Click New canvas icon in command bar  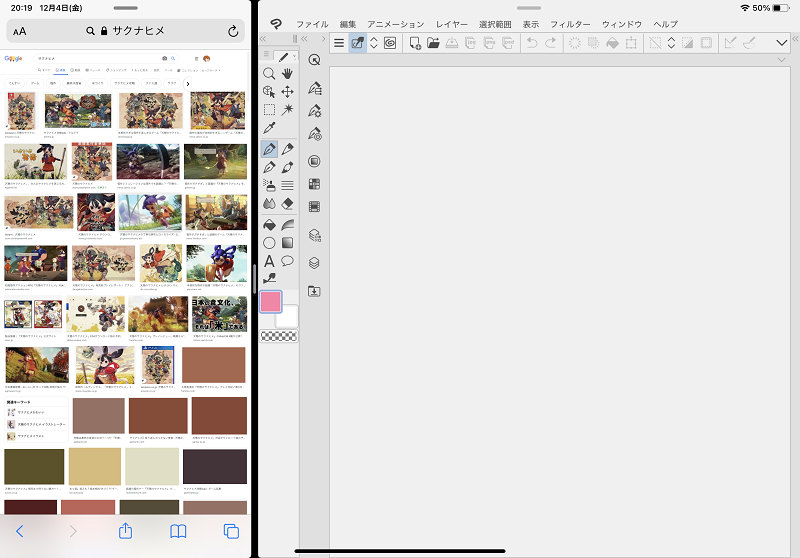coord(415,43)
